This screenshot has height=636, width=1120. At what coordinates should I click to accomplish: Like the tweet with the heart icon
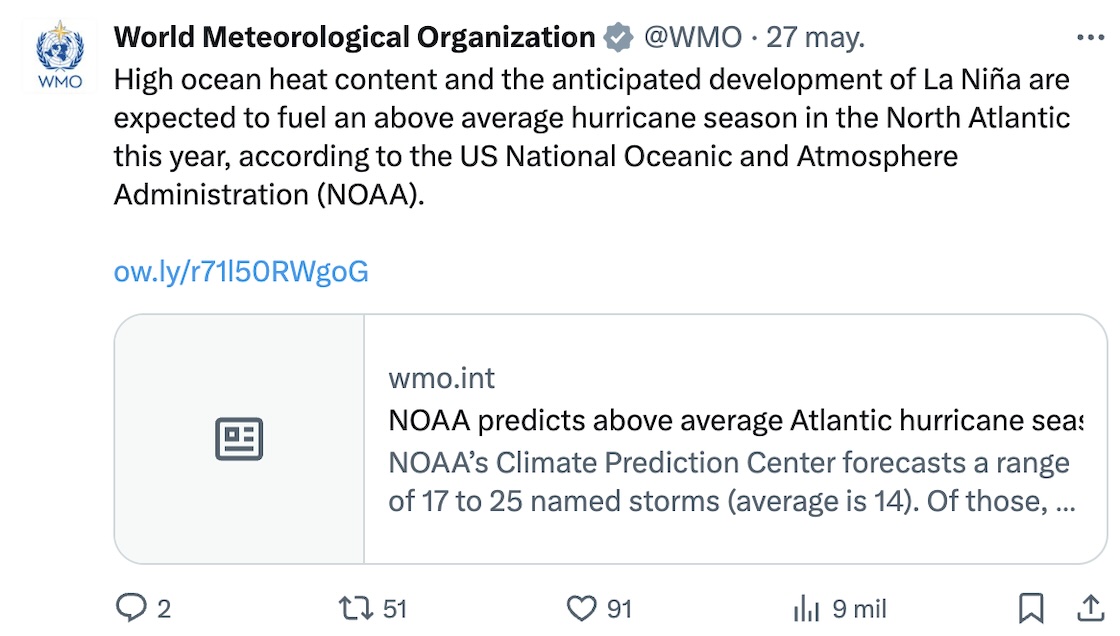[581, 608]
